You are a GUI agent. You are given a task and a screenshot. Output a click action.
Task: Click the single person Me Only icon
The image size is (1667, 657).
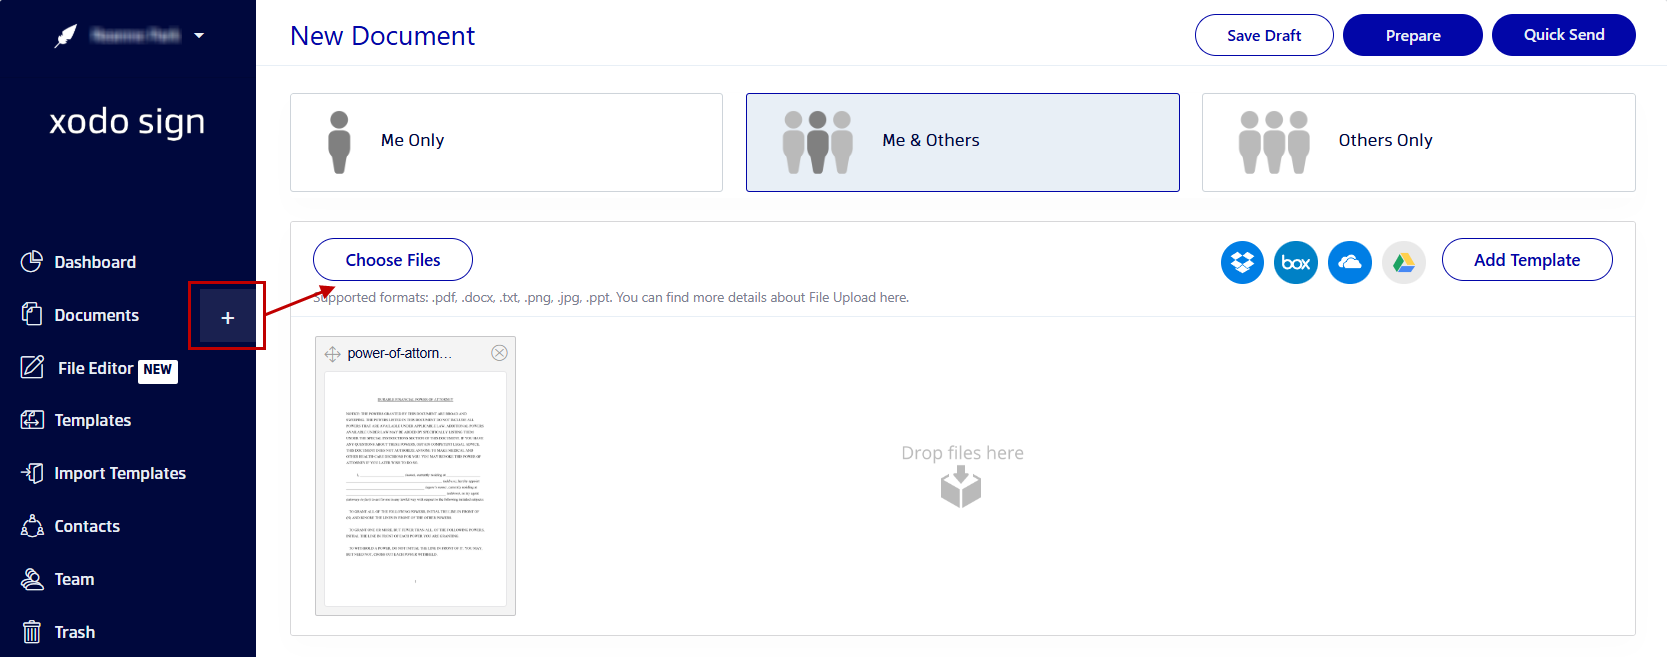pos(340,142)
